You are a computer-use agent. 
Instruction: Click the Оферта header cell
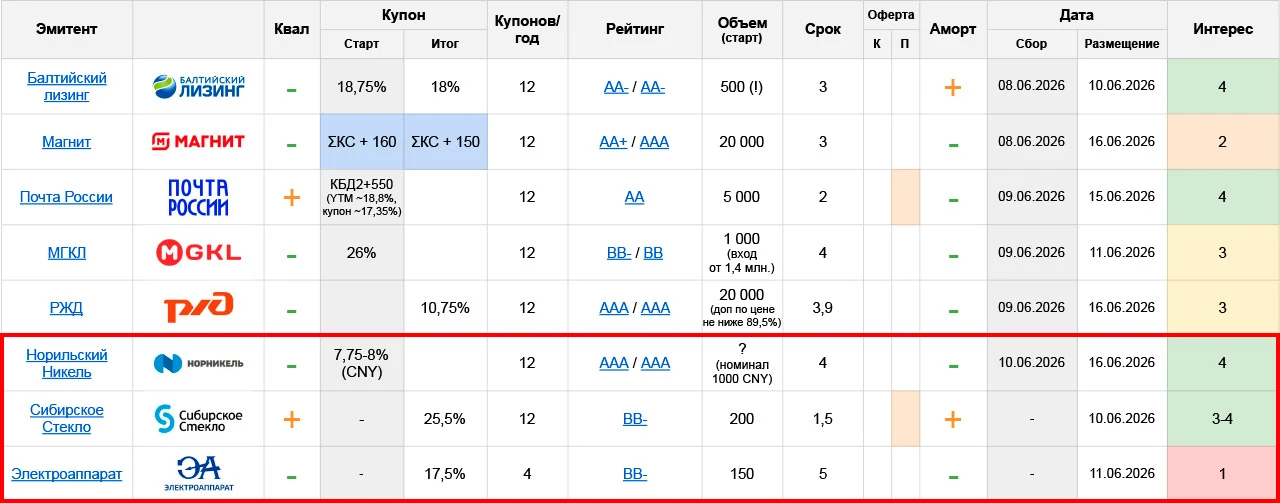891,15
